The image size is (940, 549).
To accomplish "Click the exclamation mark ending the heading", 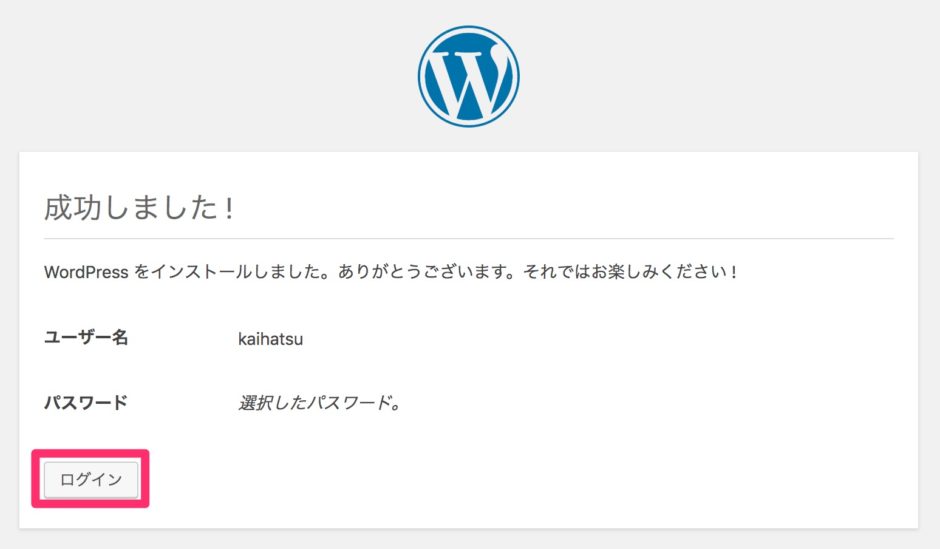I will [x=229, y=208].
